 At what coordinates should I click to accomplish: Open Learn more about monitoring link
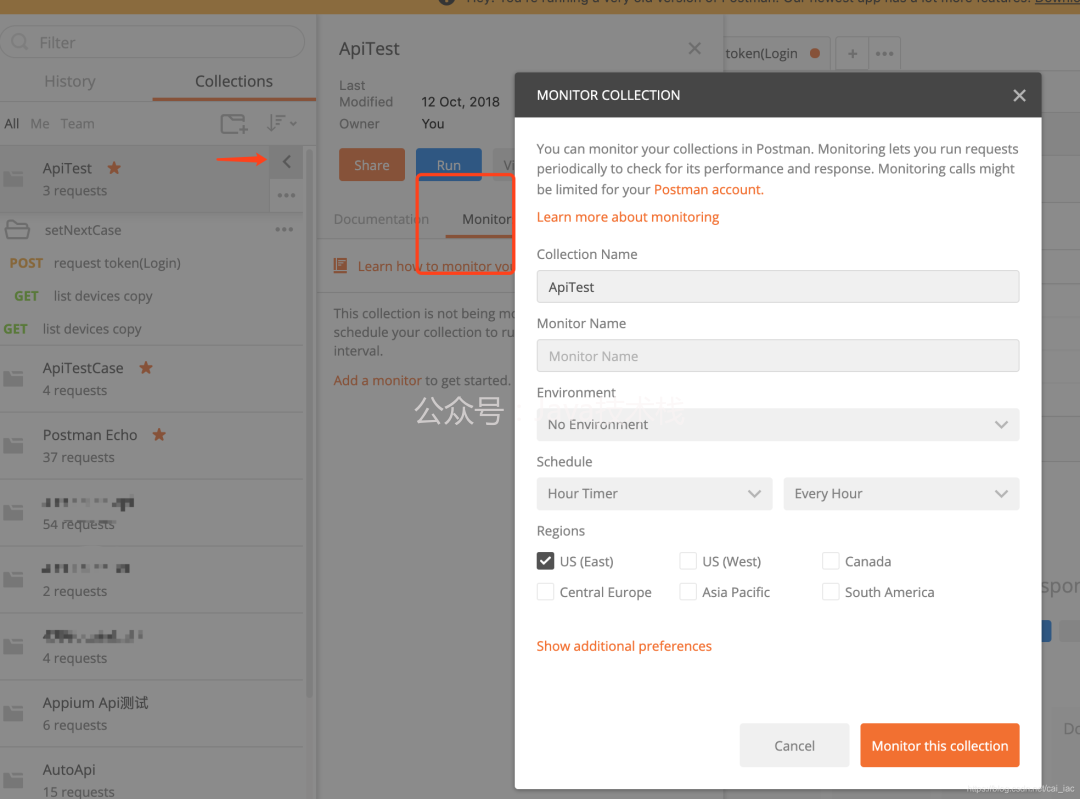pos(627,217)
